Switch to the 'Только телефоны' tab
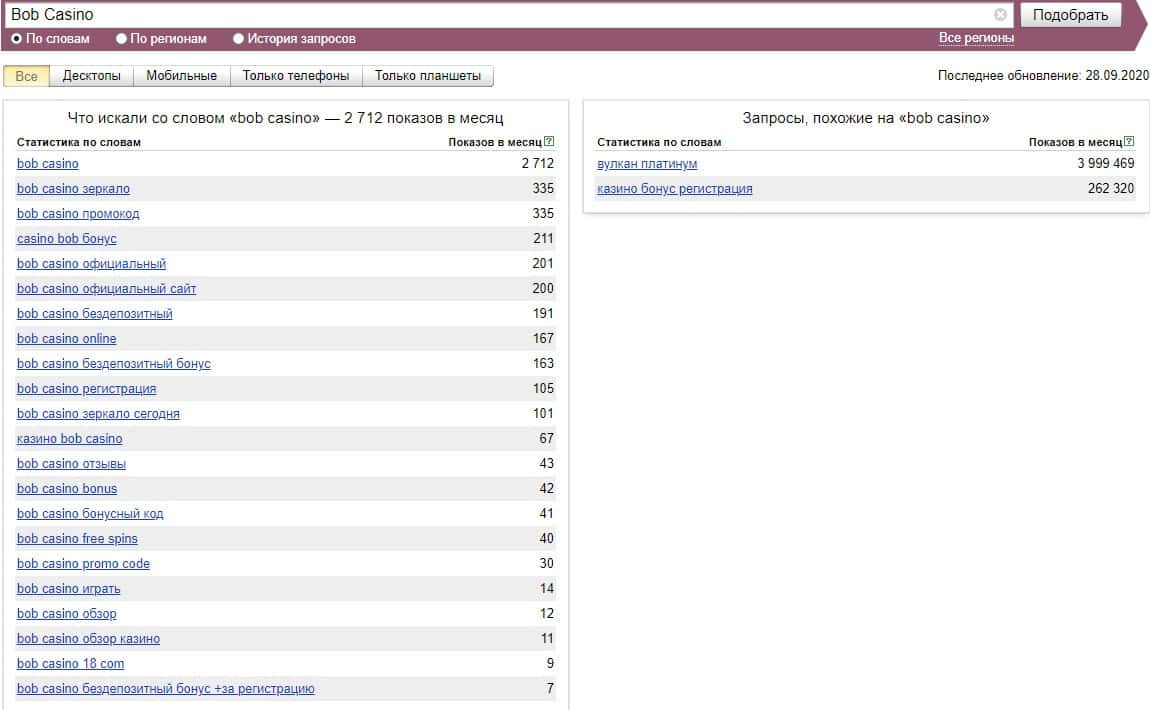Screen dimensions: 1150x710 tap(296, 76)
